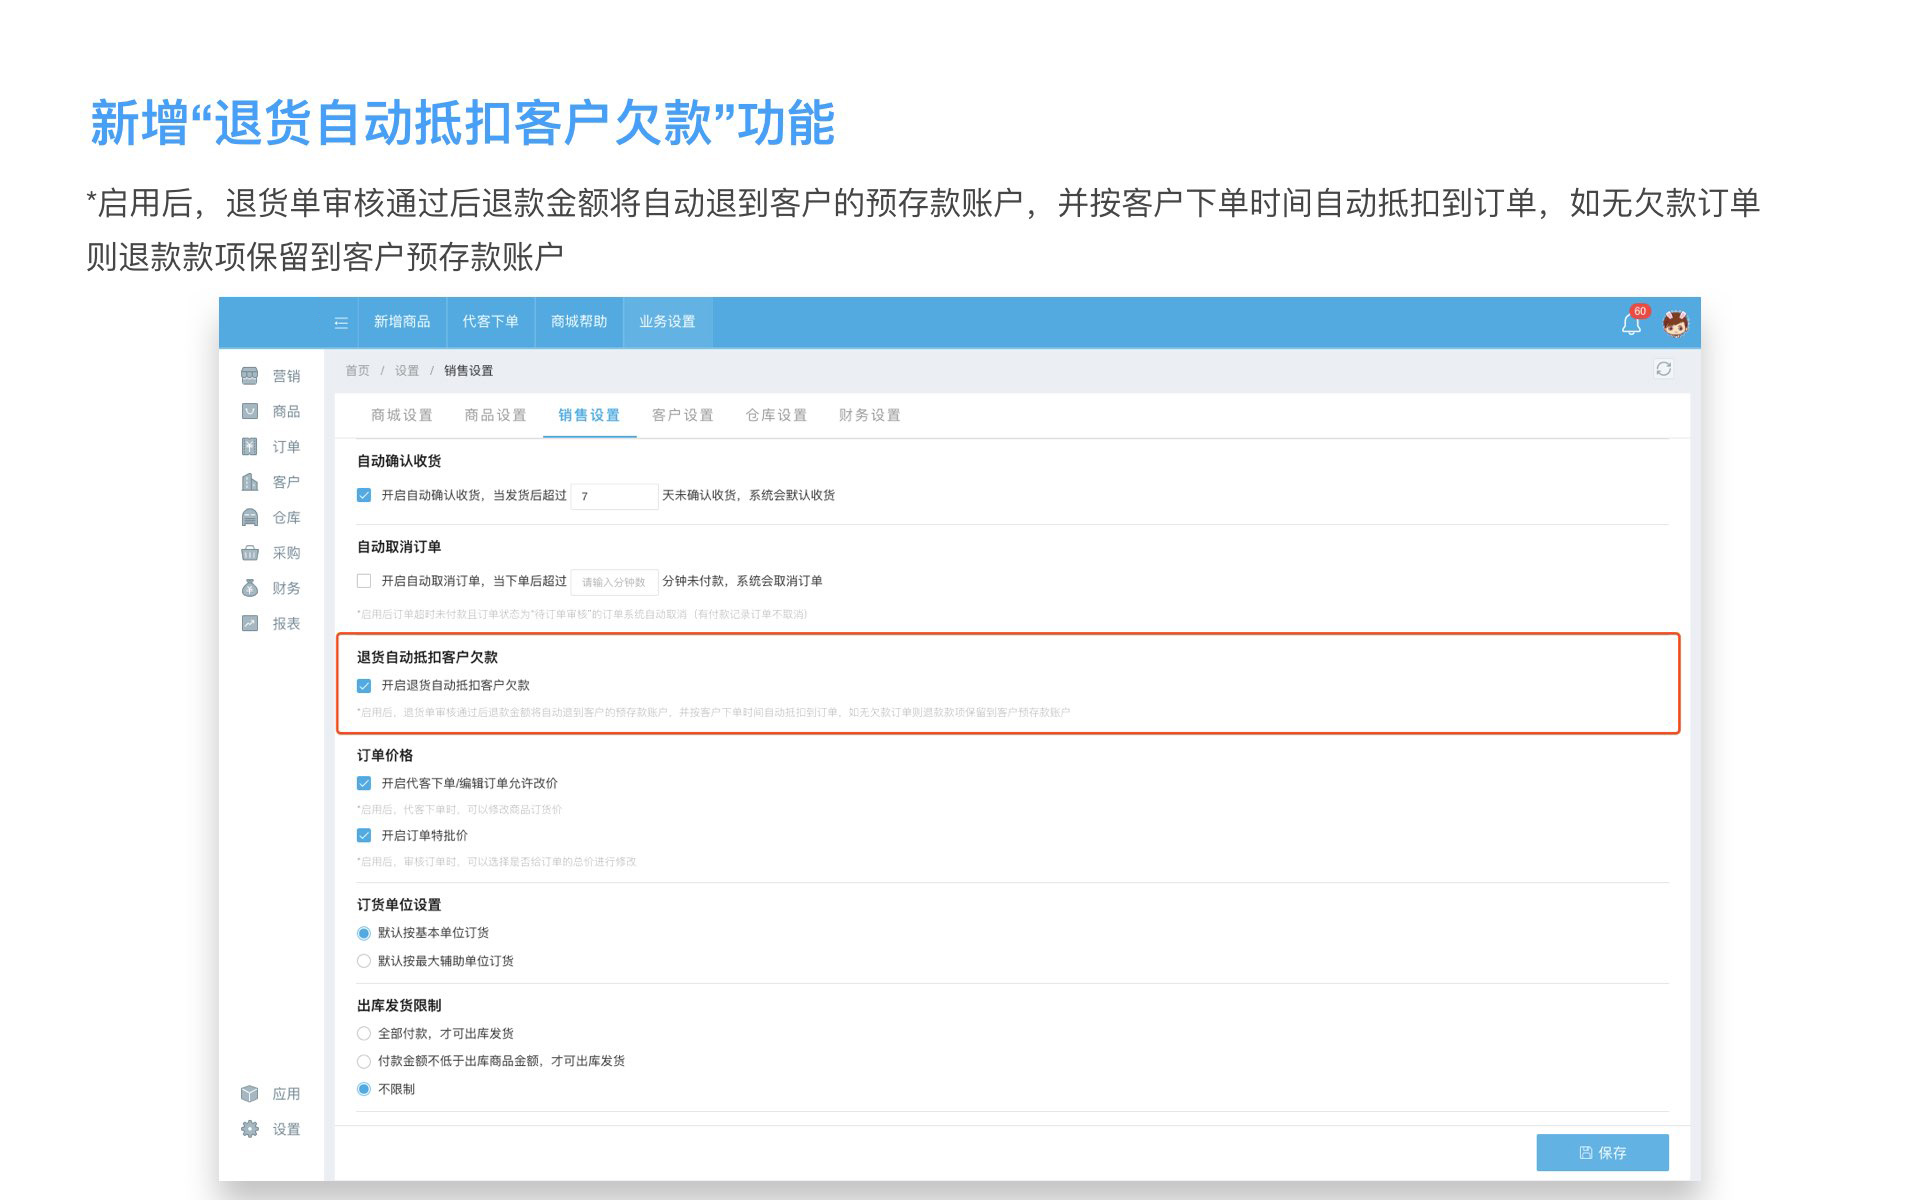This screenshot has width=1920, height=1200.
Task: Uncheck 开启退货自动抵扣客户欠款 checkbox
Action: (x=364, y=686)
